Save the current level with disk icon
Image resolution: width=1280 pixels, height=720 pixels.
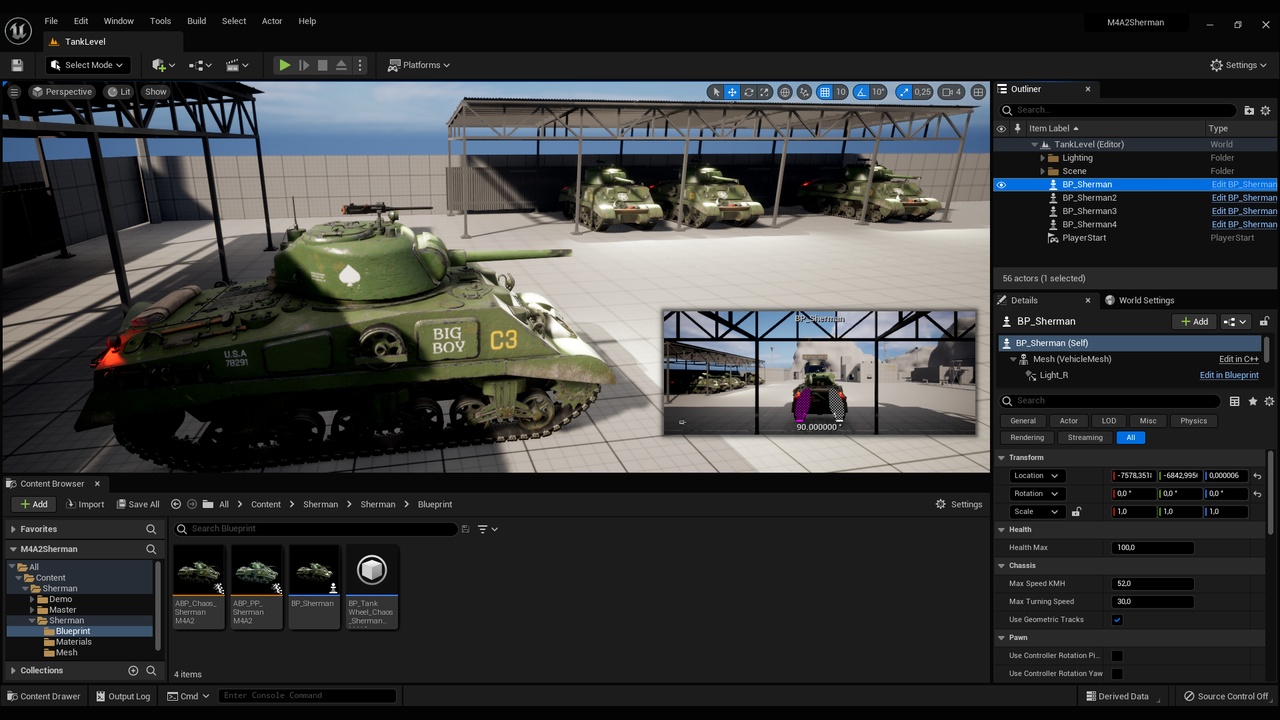click(17, 65)
